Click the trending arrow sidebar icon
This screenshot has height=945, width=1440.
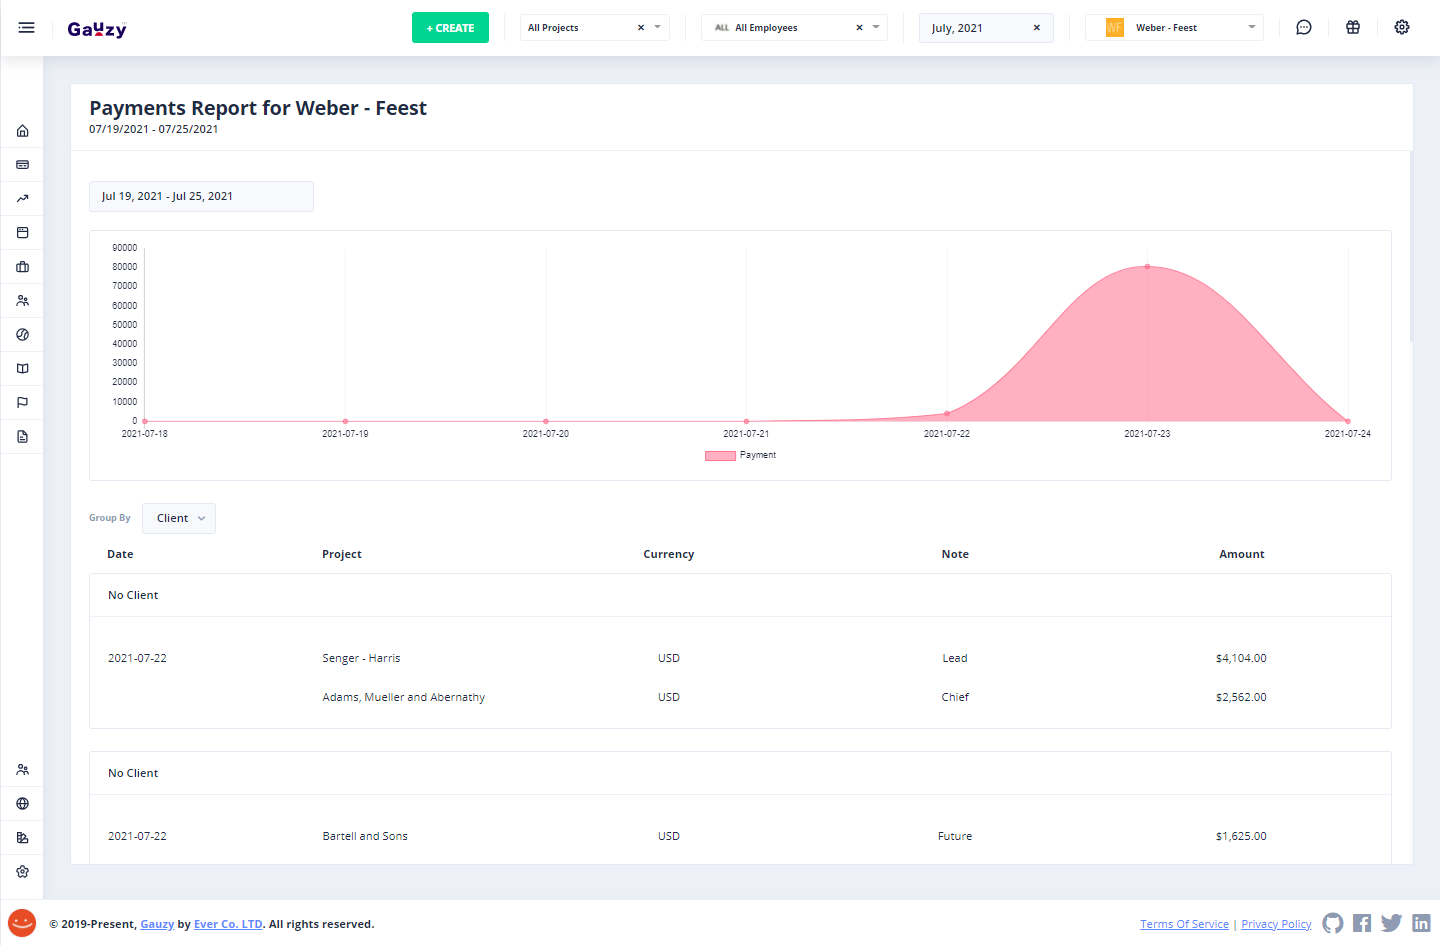(x=22, y=199)
